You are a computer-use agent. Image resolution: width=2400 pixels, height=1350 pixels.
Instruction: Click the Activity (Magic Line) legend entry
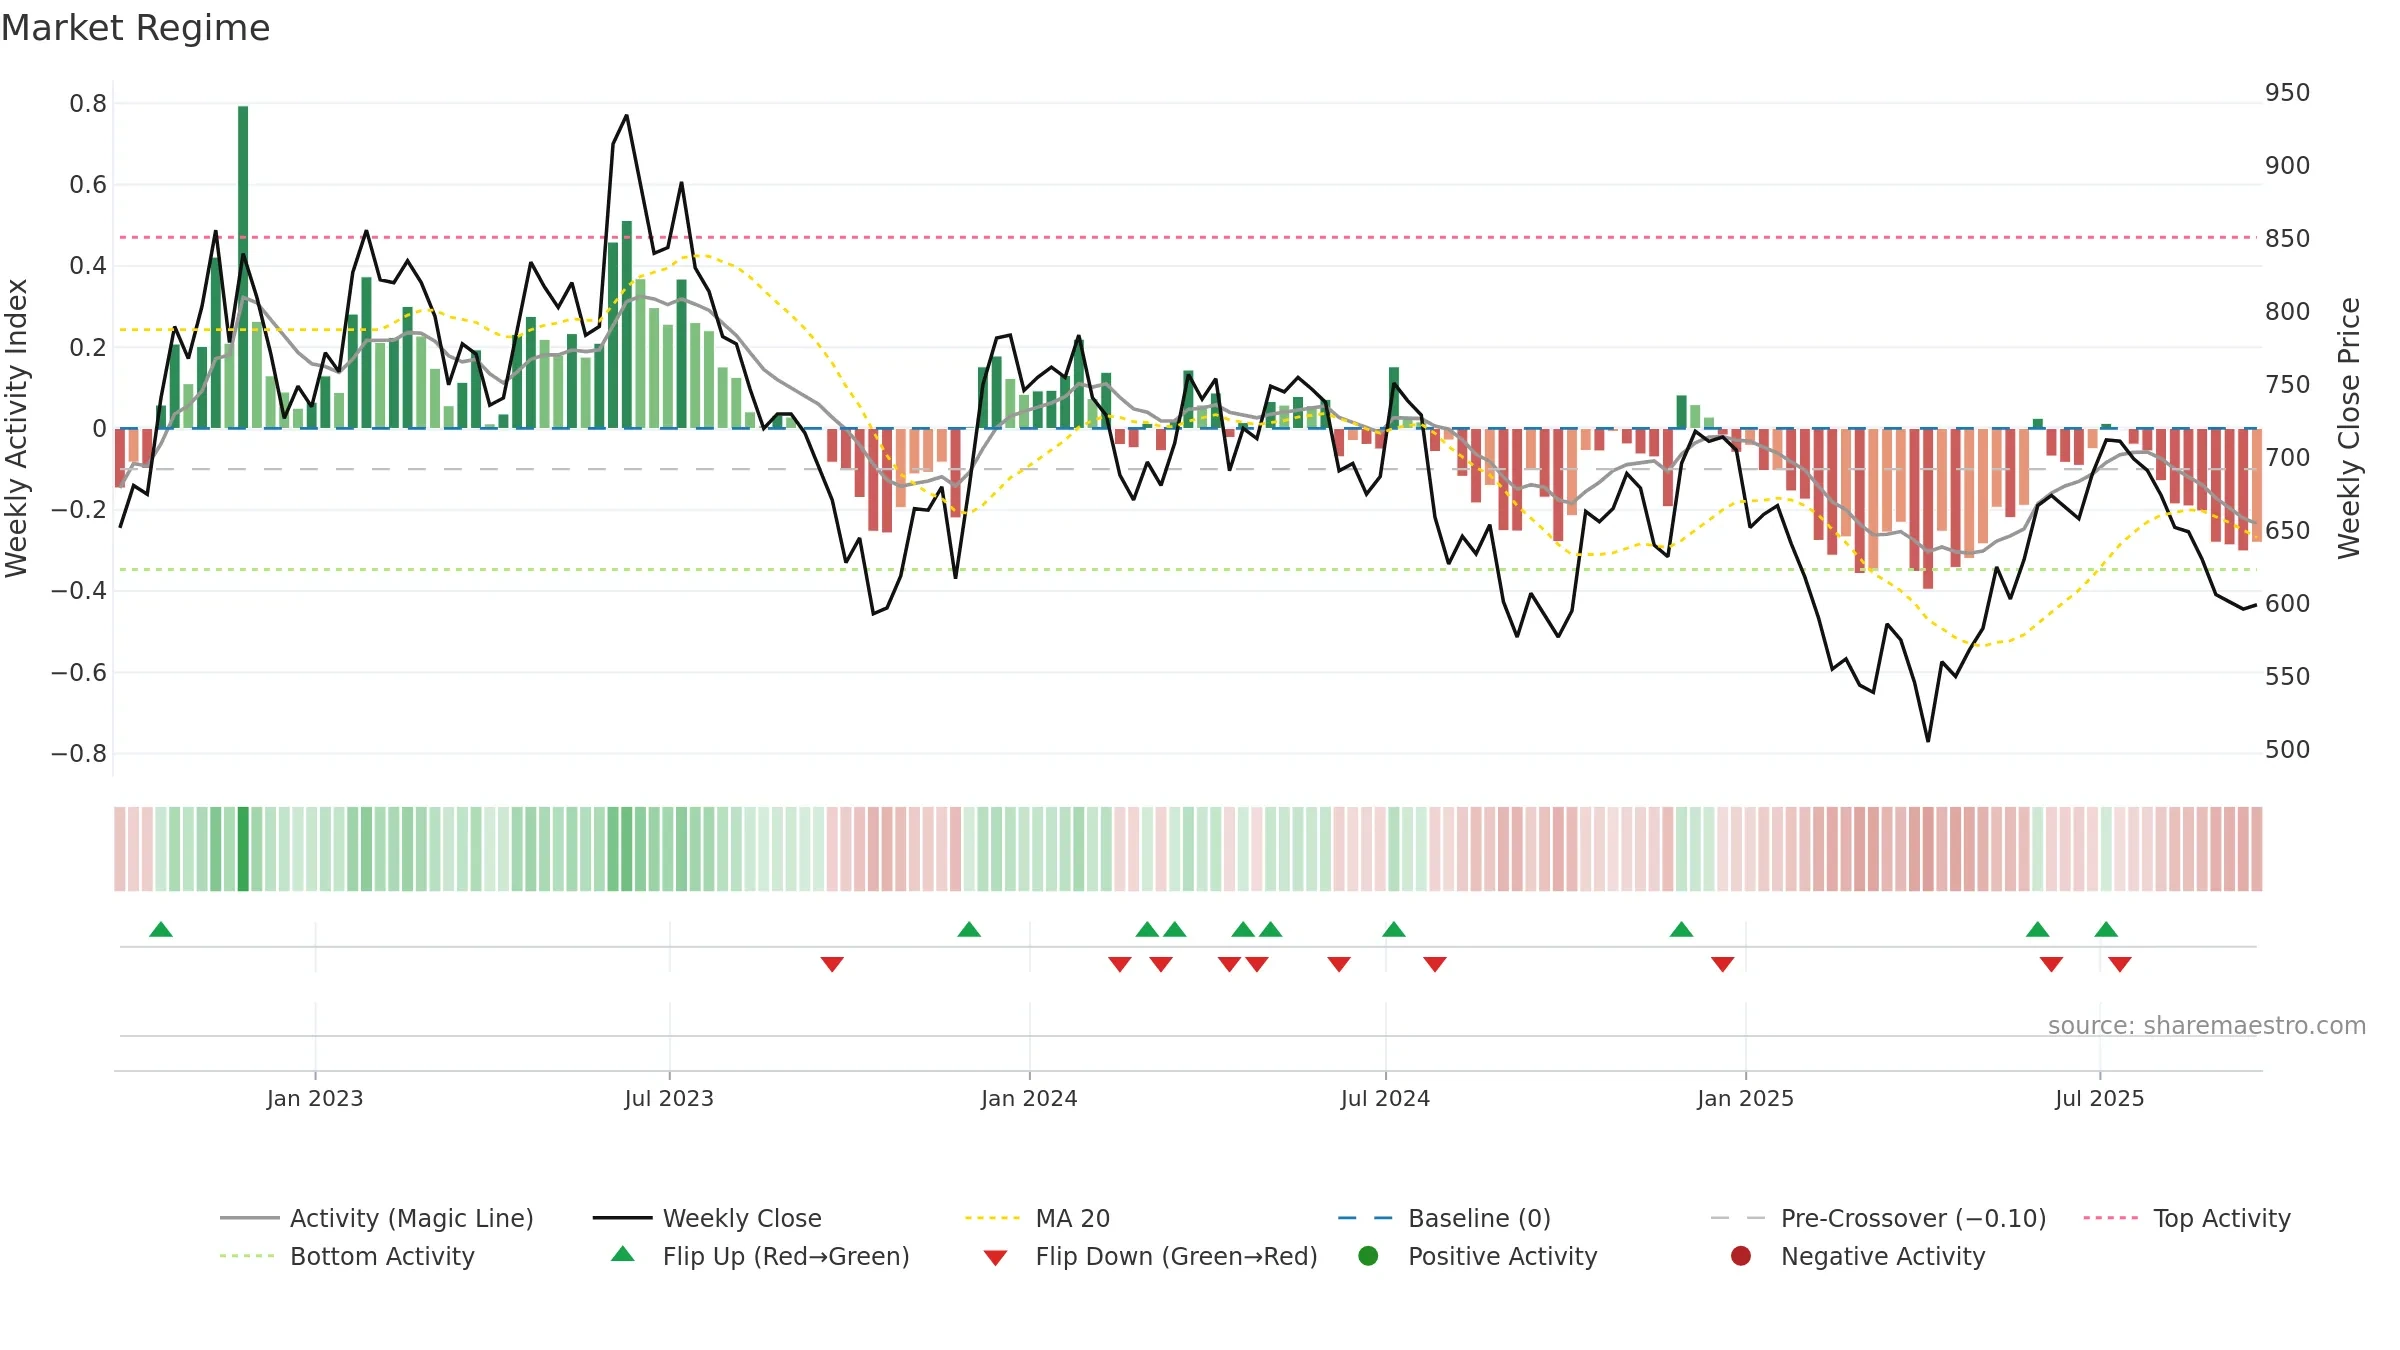click(377, 1218)
